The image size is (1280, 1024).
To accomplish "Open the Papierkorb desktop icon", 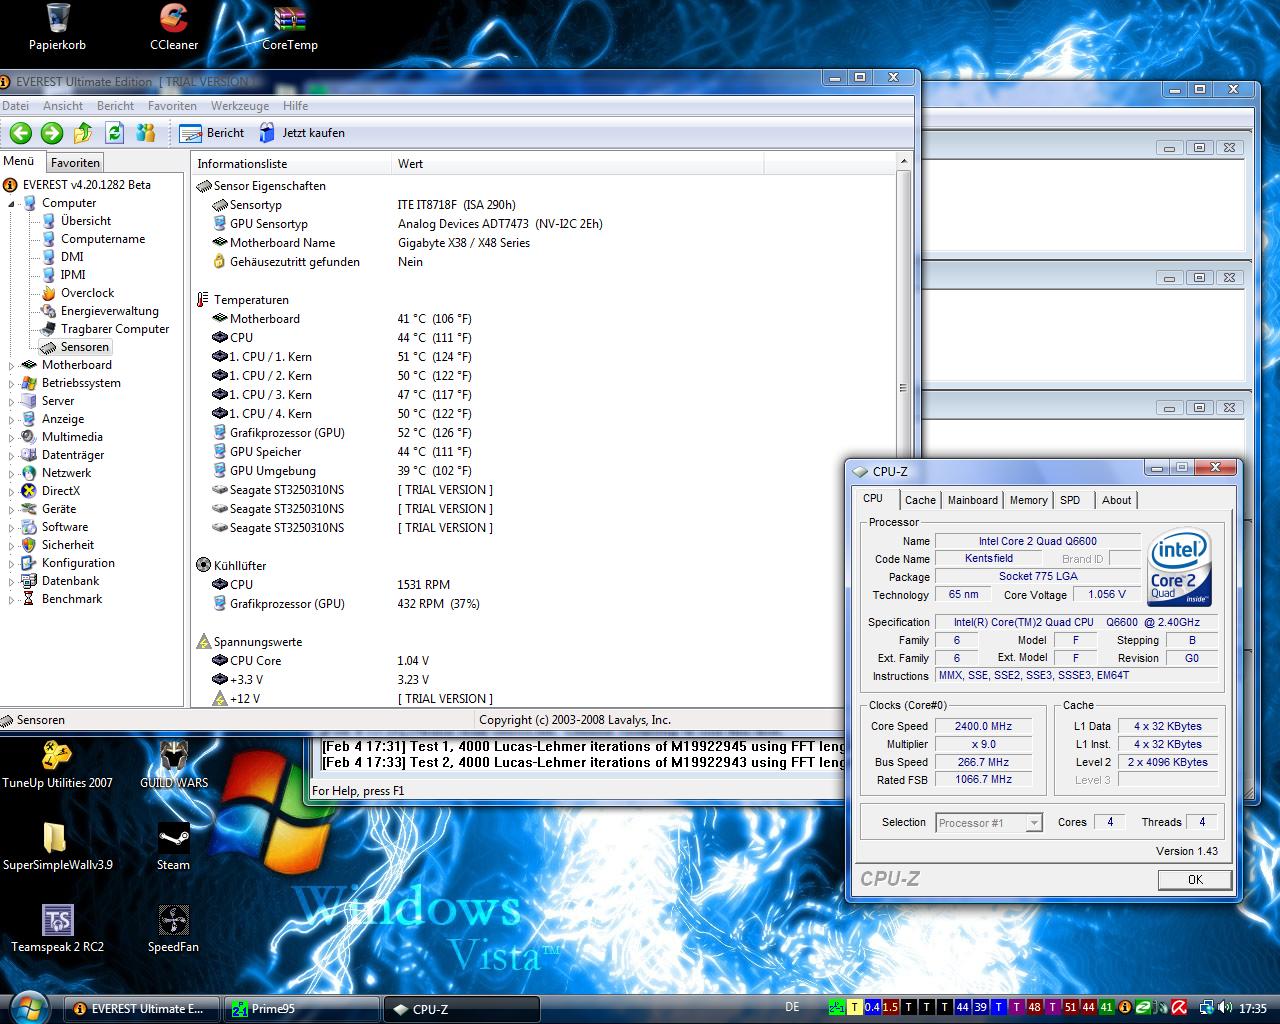I will coord(58,27).
